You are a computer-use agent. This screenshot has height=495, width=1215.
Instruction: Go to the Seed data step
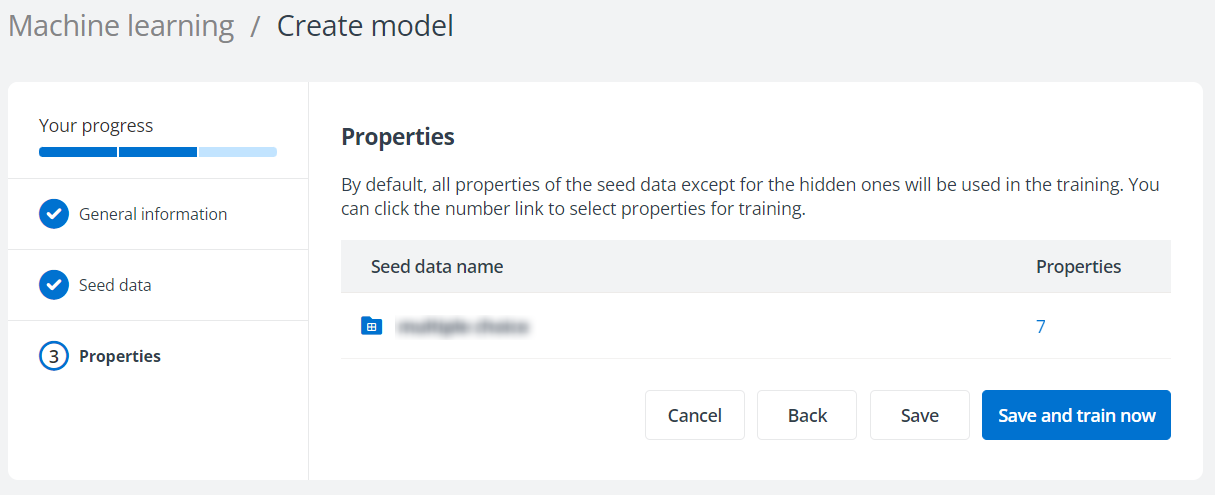click(x=115, y=285)
